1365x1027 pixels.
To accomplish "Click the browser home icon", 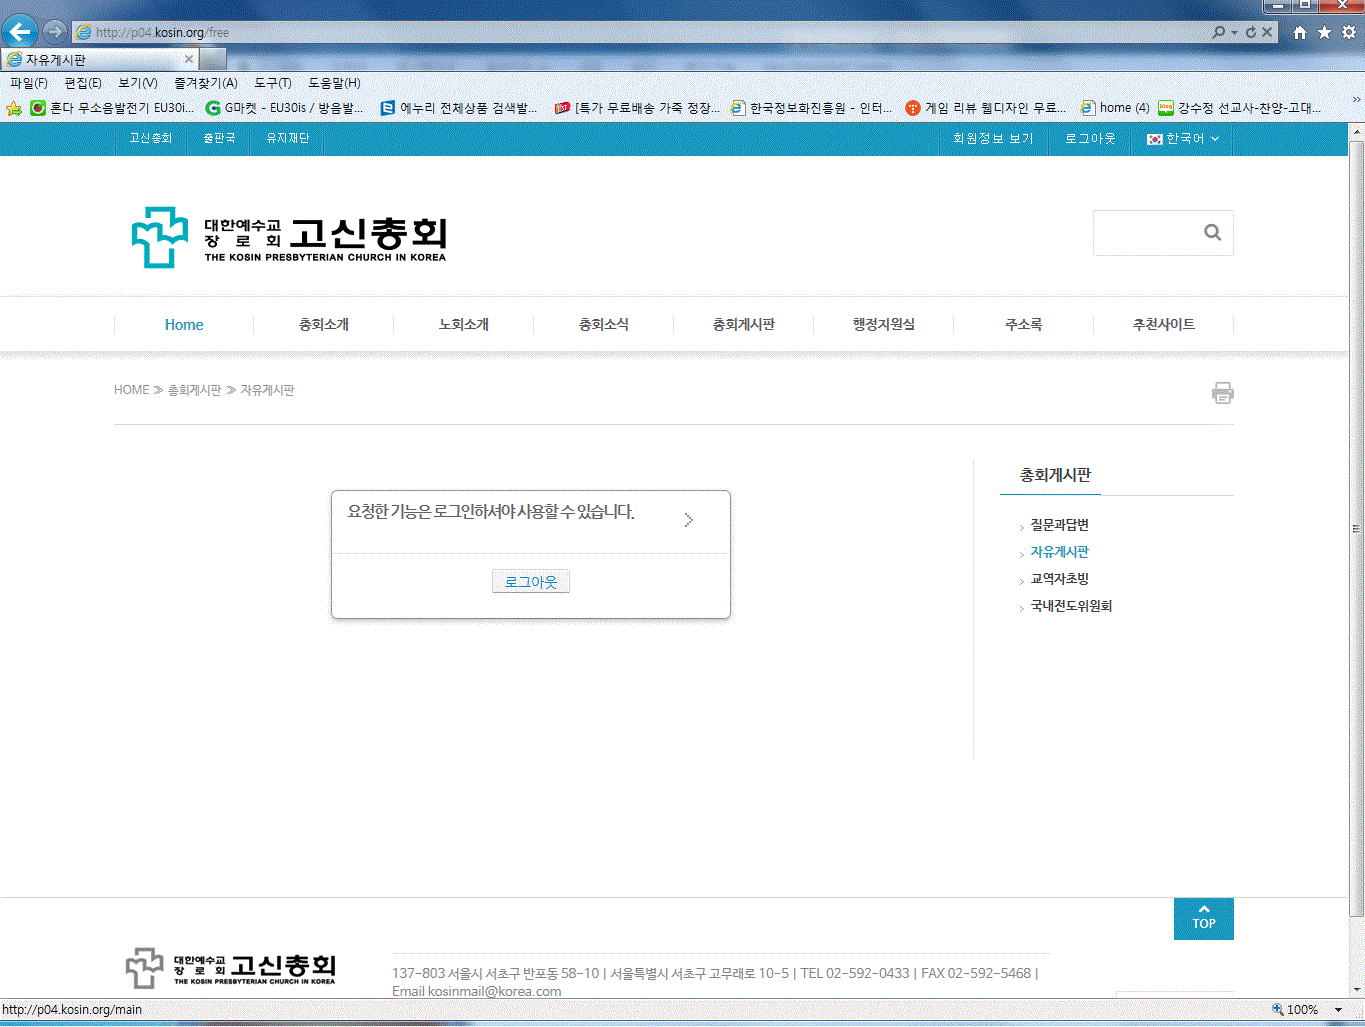I will tap(1299, 32).
